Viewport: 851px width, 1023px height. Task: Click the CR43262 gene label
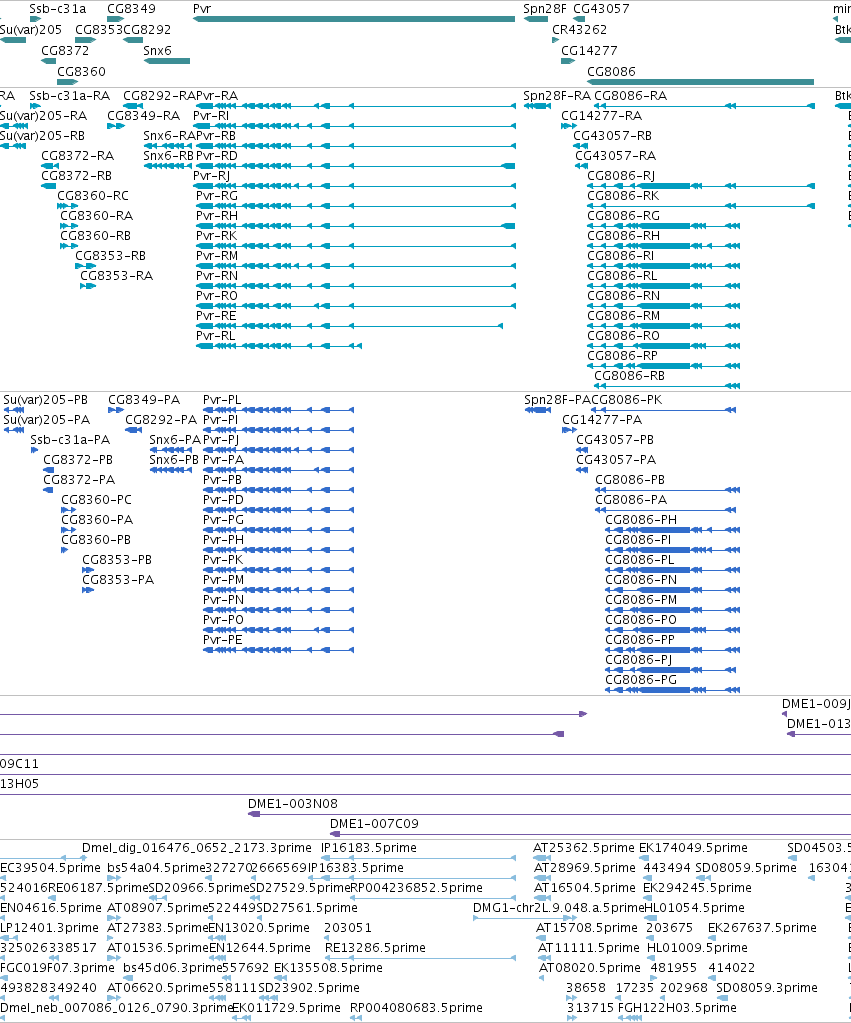click(x=579, y=30)
